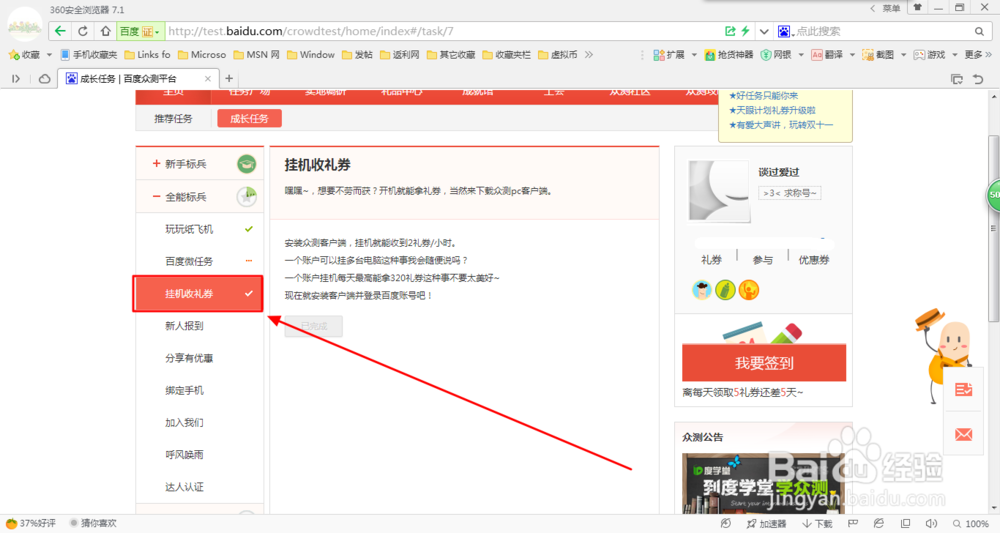This screenshot has height=533, width=1000.
Task: Open the 游戏 games dropdown
Action: tap(936, 55)
